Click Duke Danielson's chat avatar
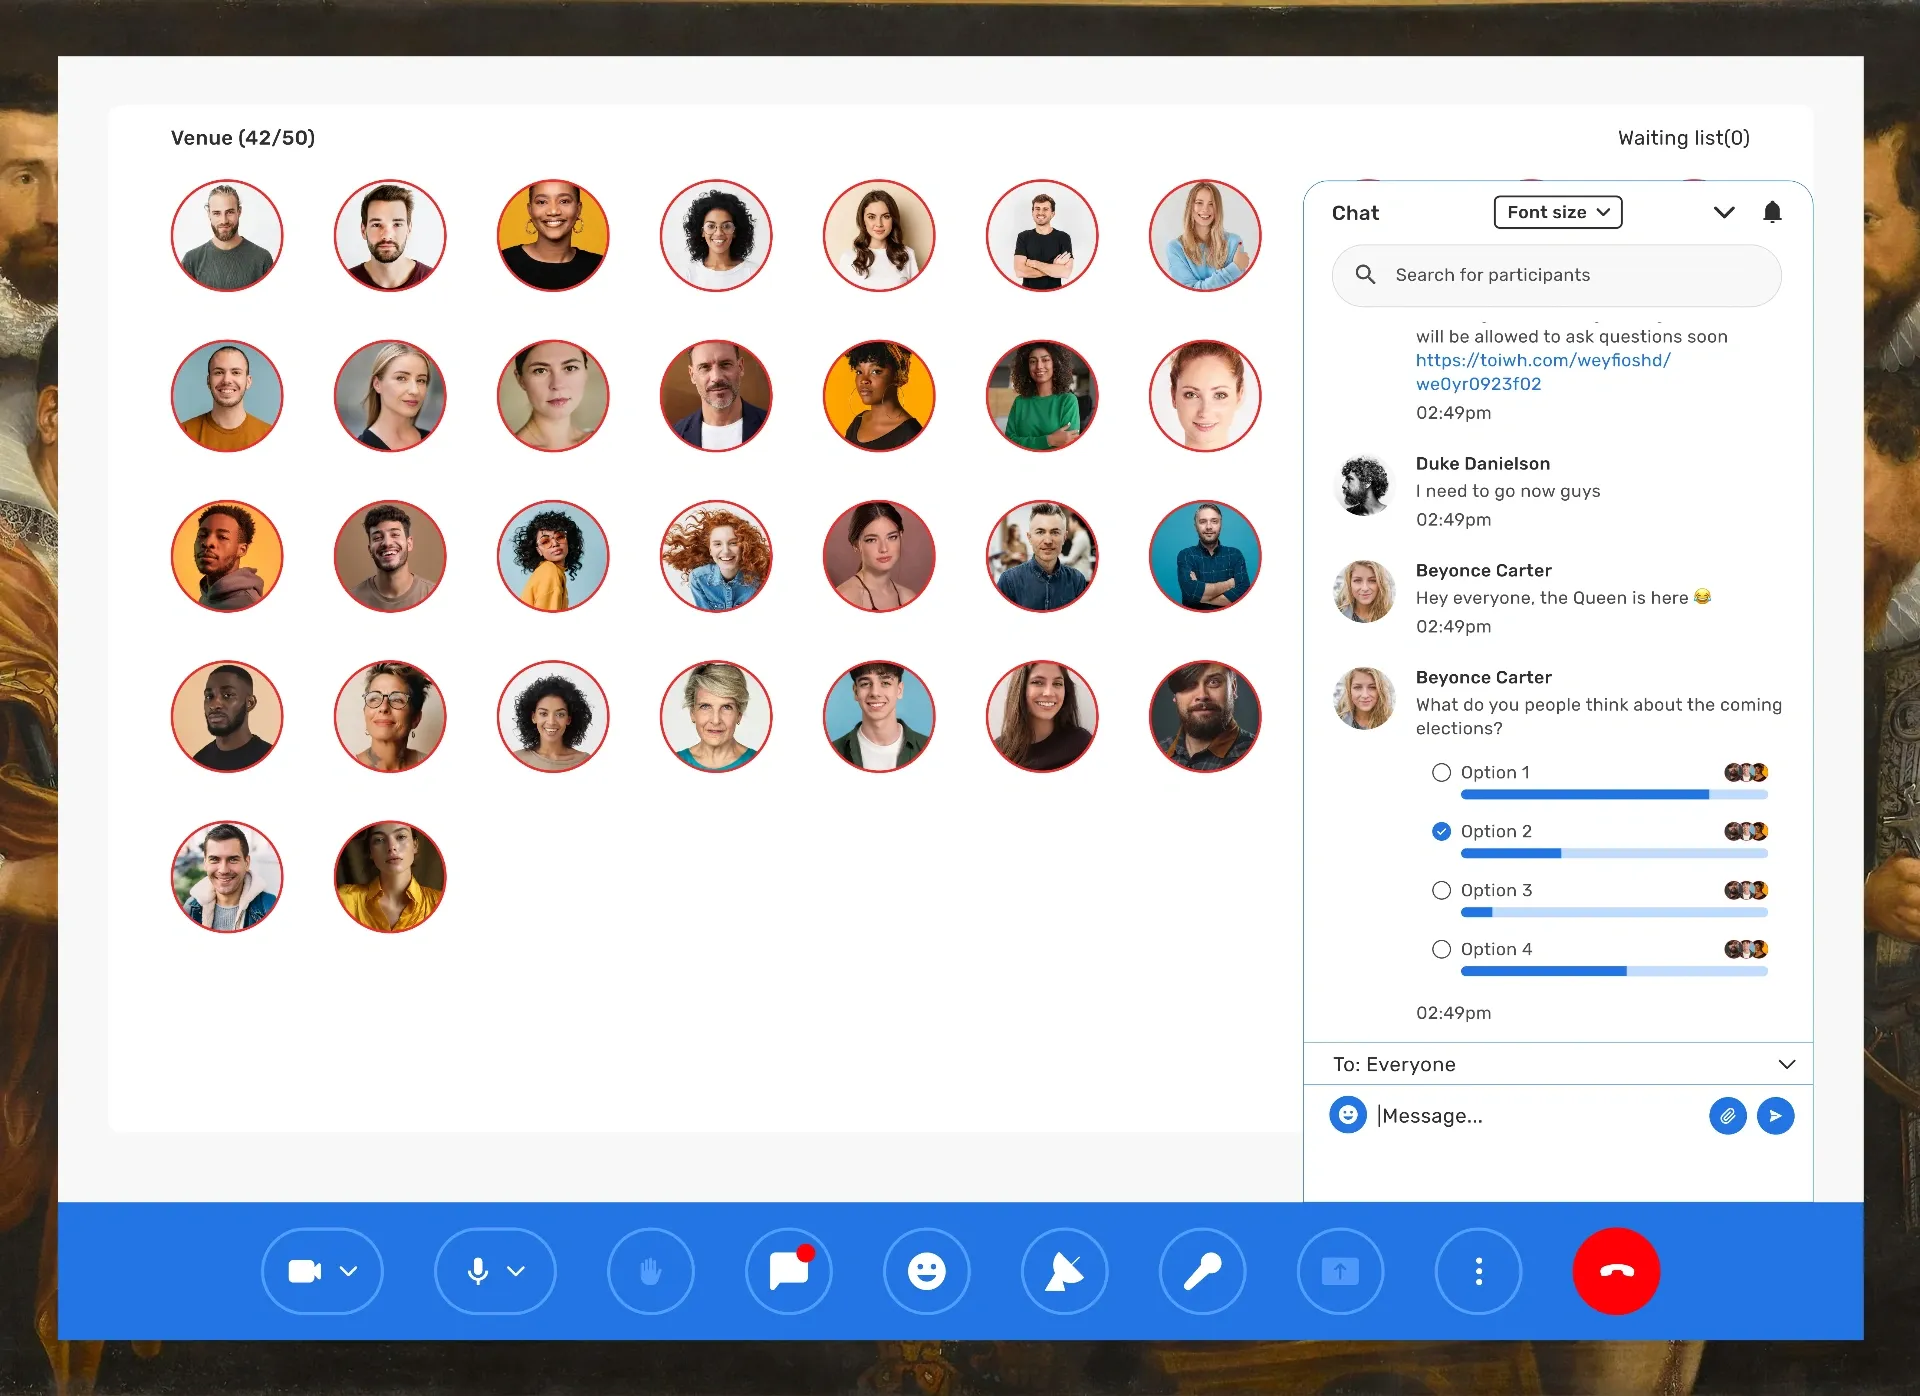The height and width of the screenshot is (1396, 1920). pyautogui.click(x=1364, y=485)
